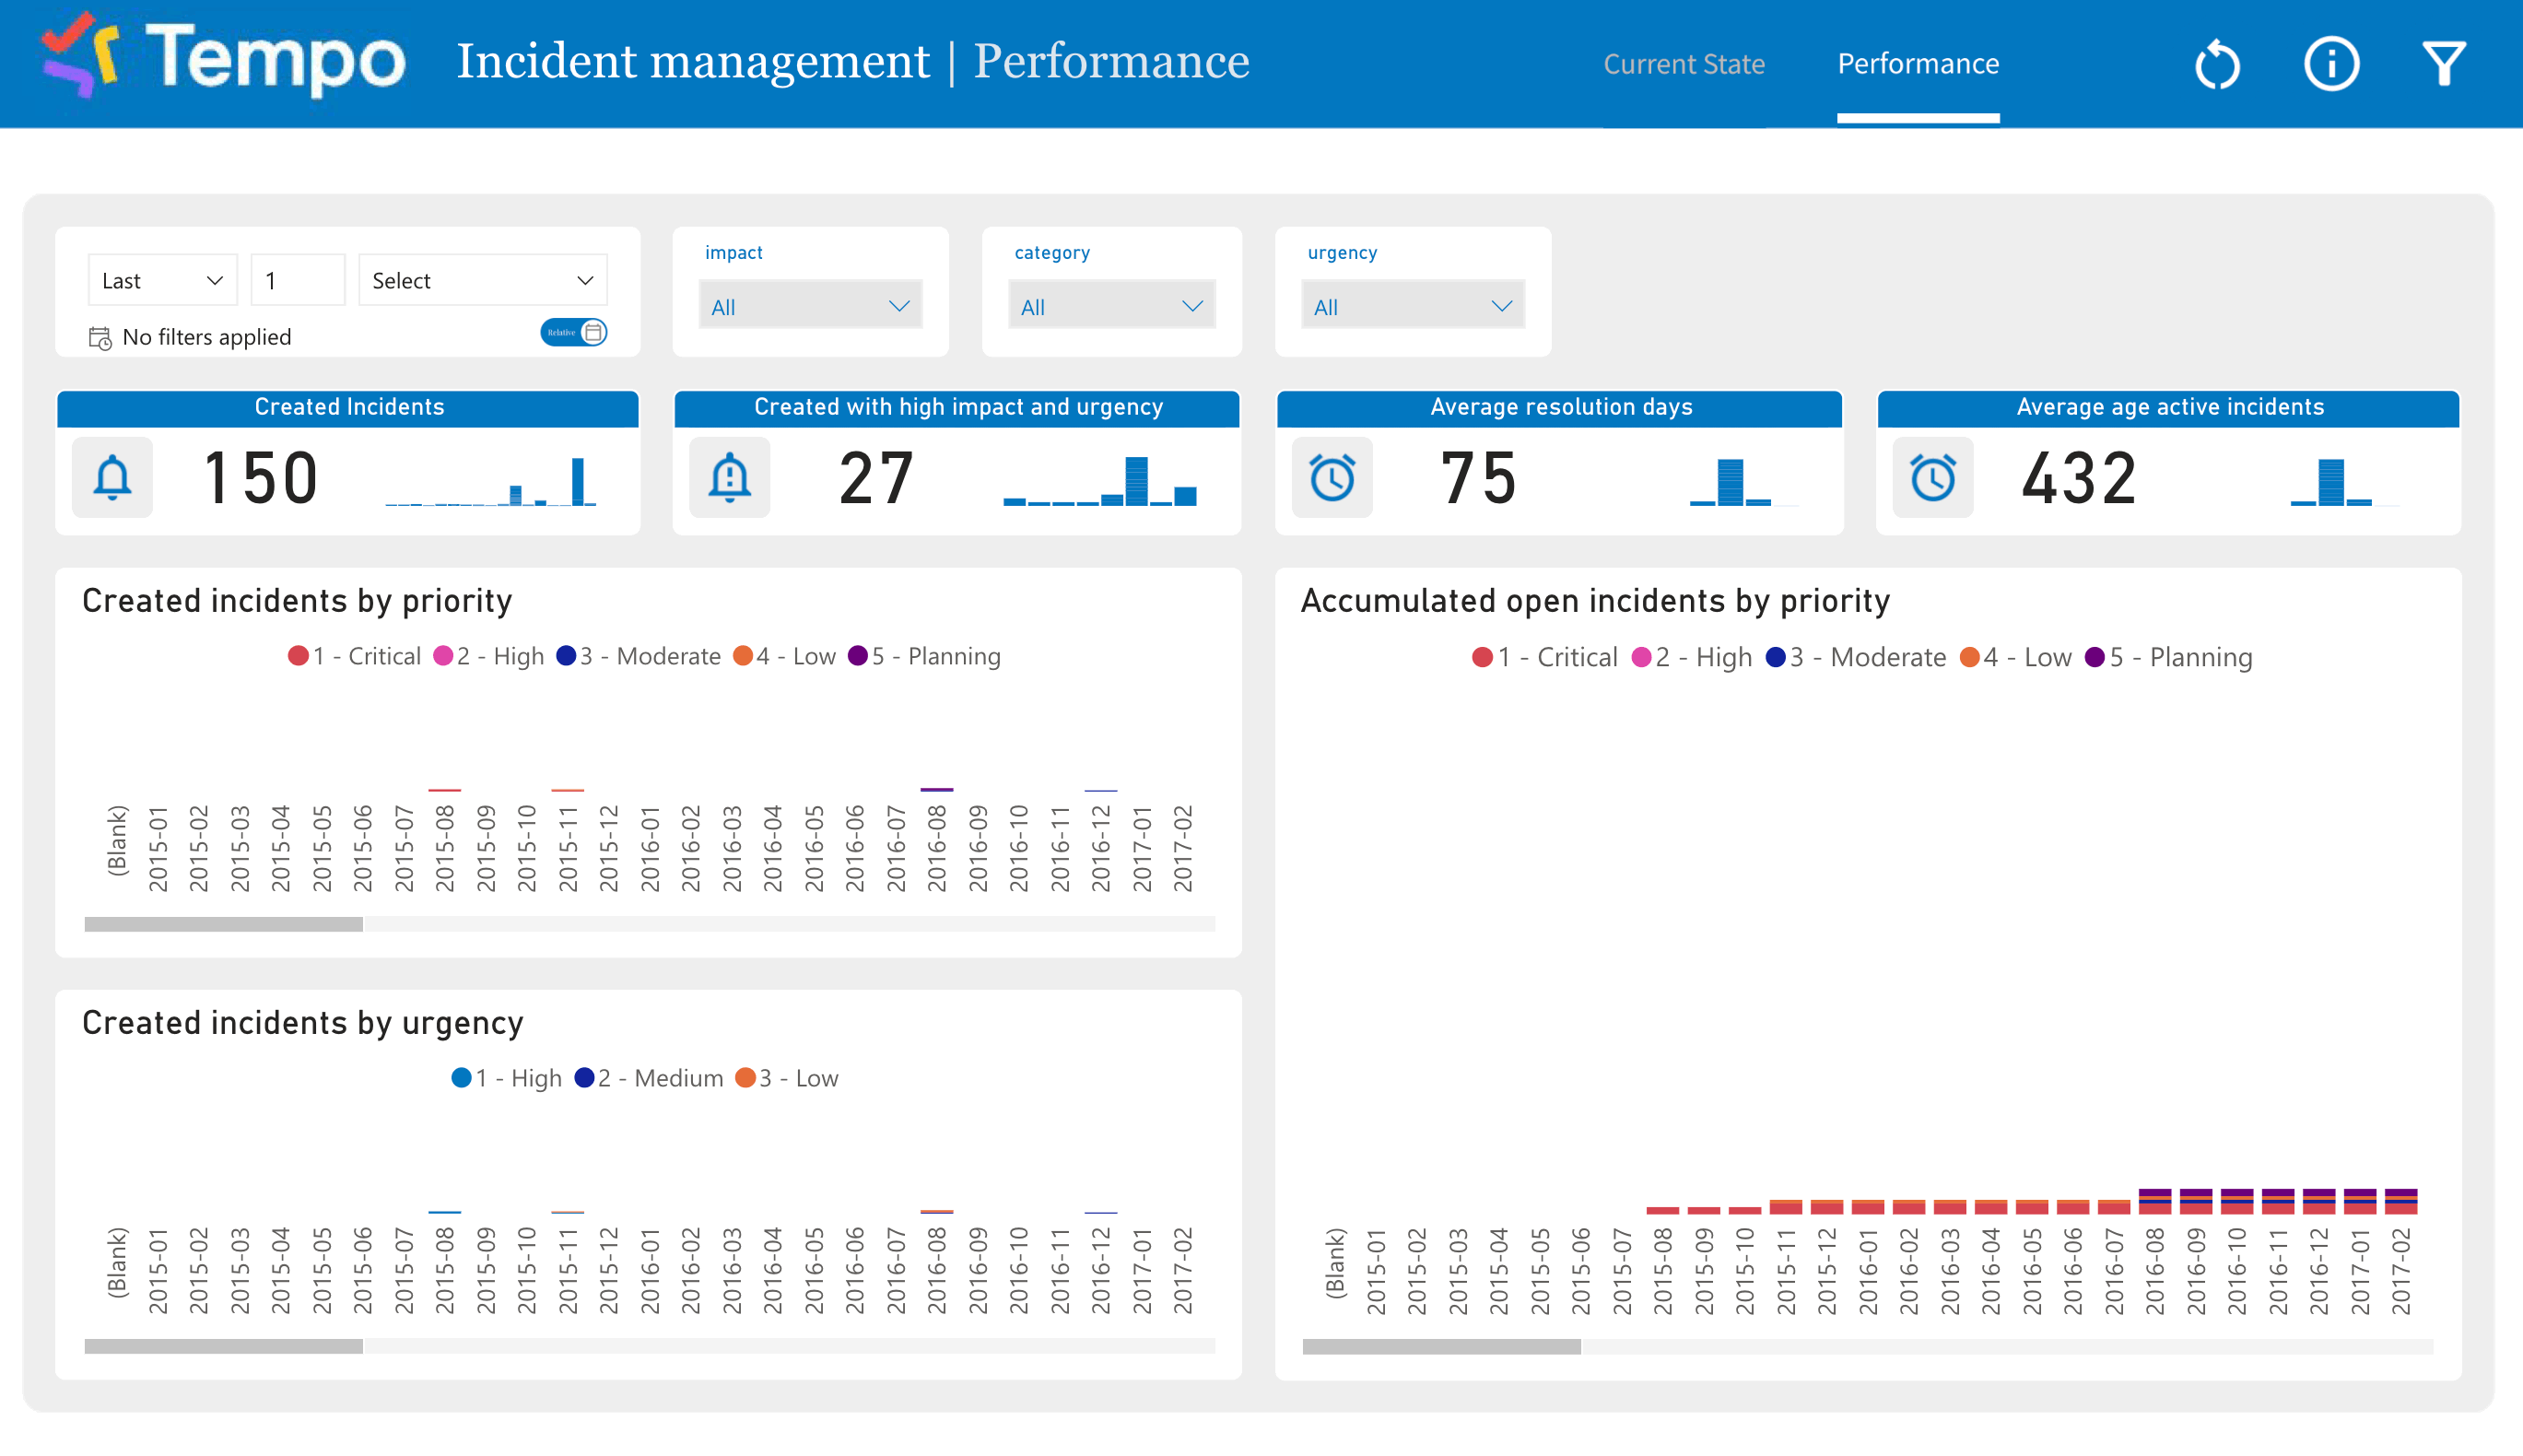Open the impact dropdown set to All
2523x1456 pixels.
(x=810, y=306)
